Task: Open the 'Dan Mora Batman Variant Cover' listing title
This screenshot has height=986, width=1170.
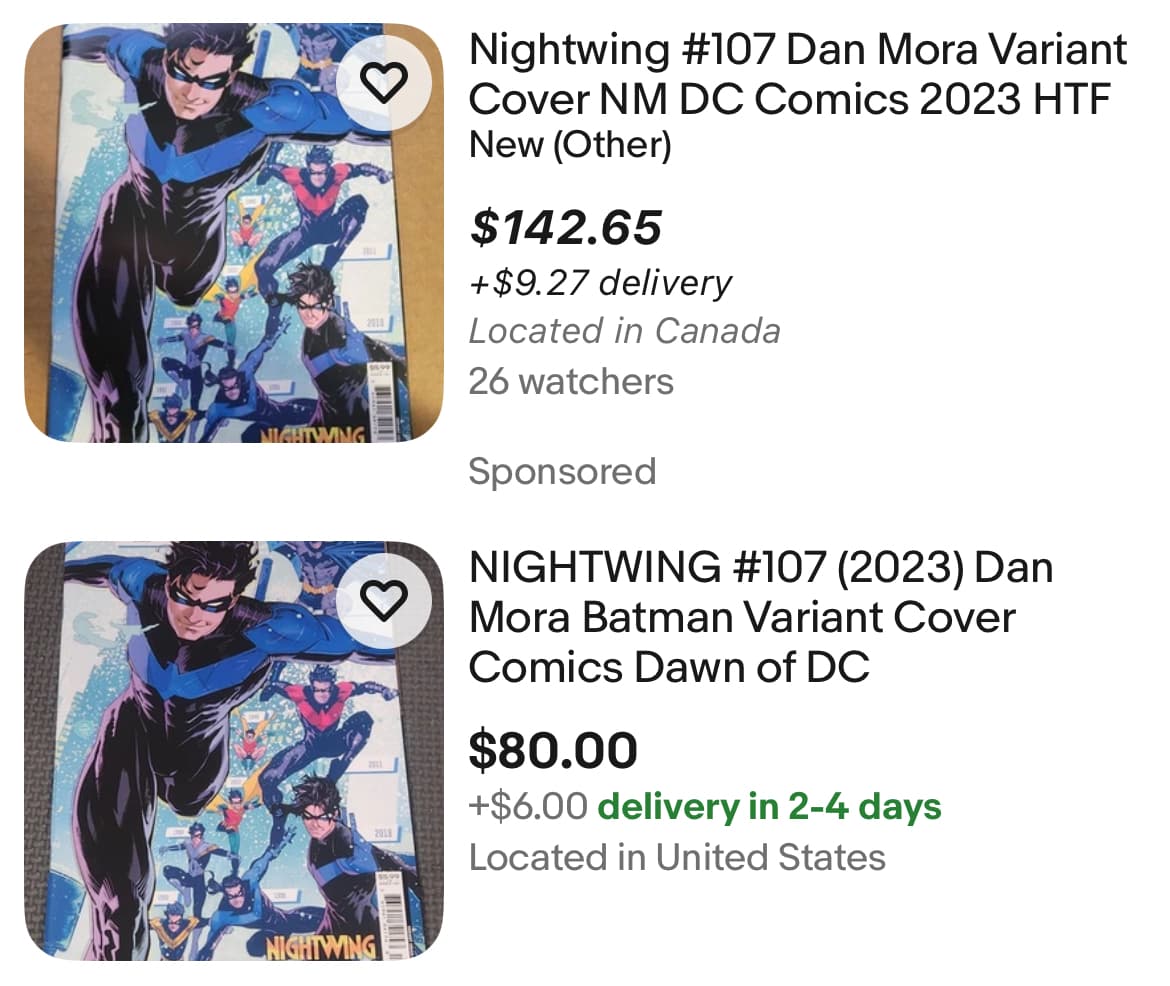Action: 760,617
